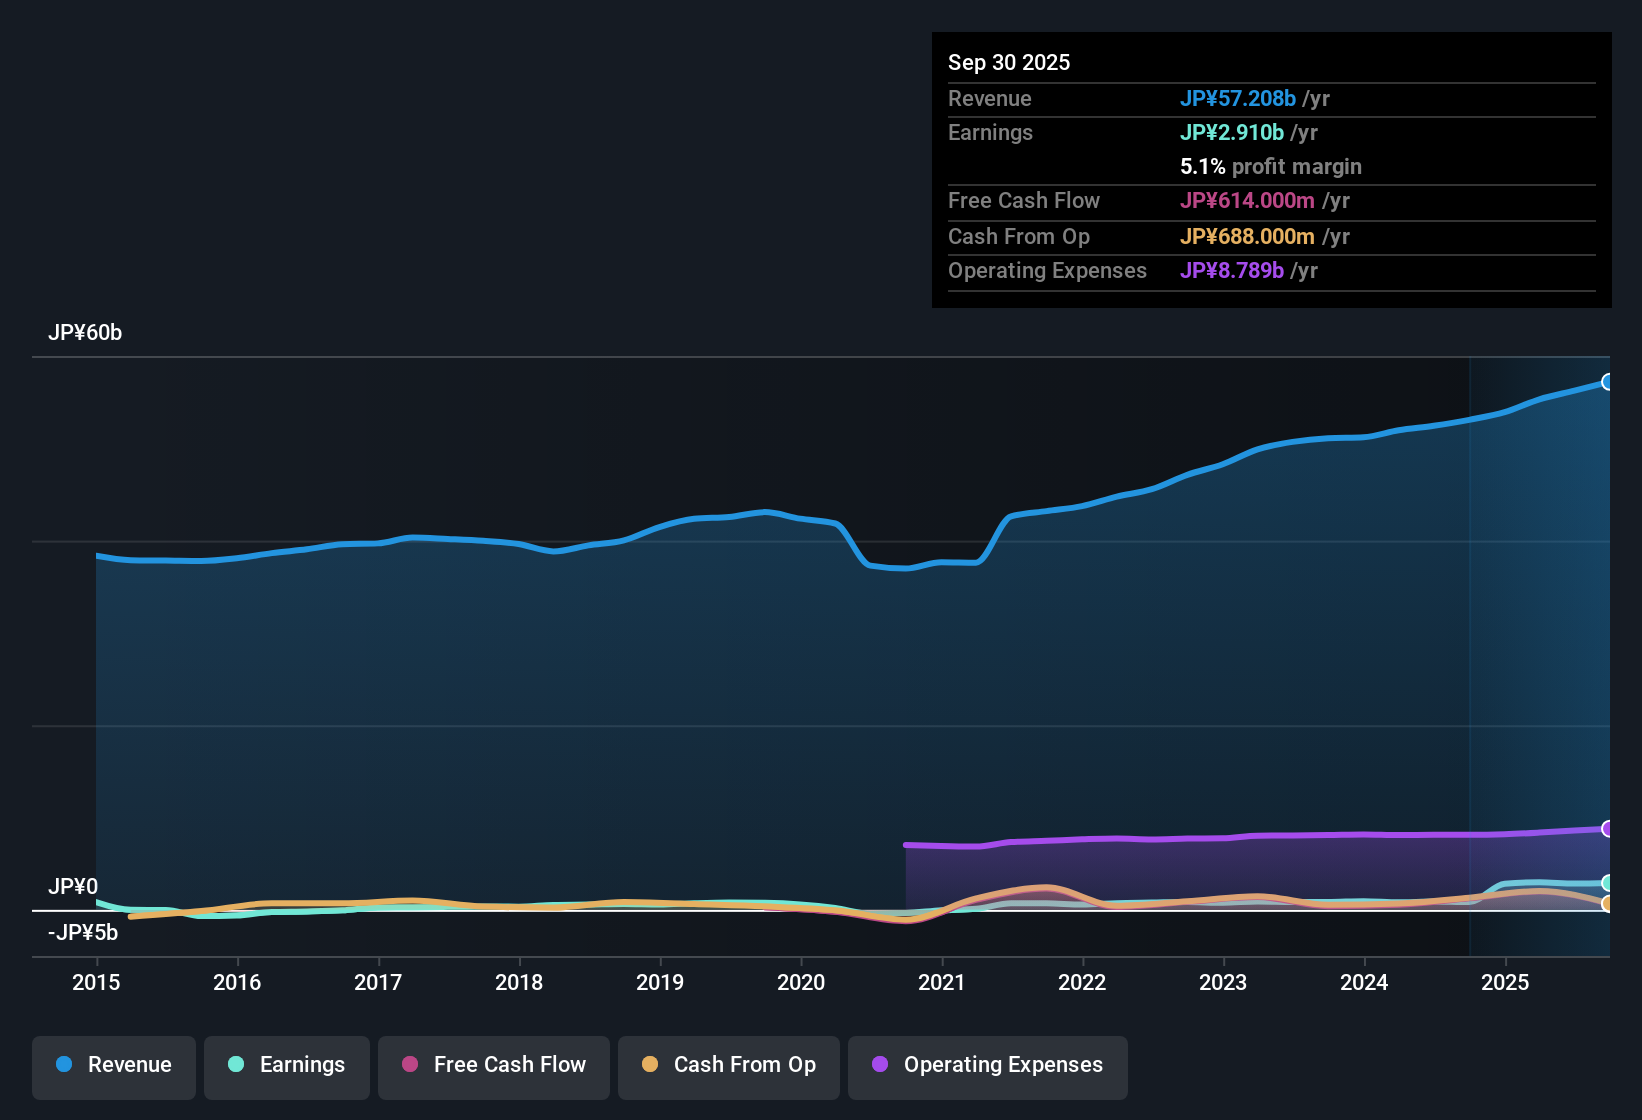Select the Revenue endpoint marker on the chart

1607,382
